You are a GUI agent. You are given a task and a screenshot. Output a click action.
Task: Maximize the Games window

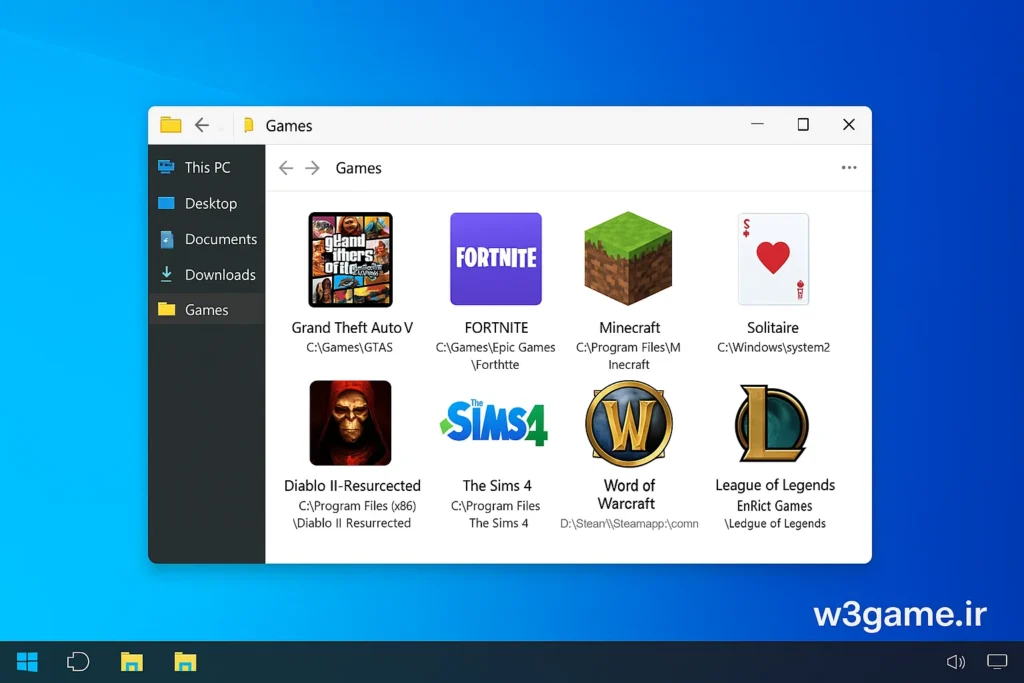pyautogui.click(x=803, y=124)
